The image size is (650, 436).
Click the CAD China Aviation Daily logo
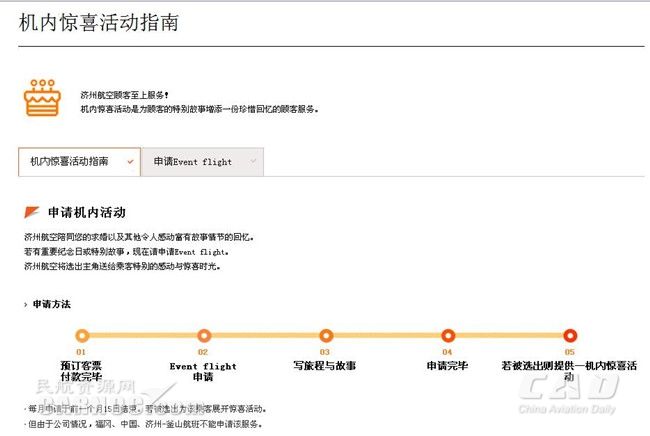tap(567, 393)
